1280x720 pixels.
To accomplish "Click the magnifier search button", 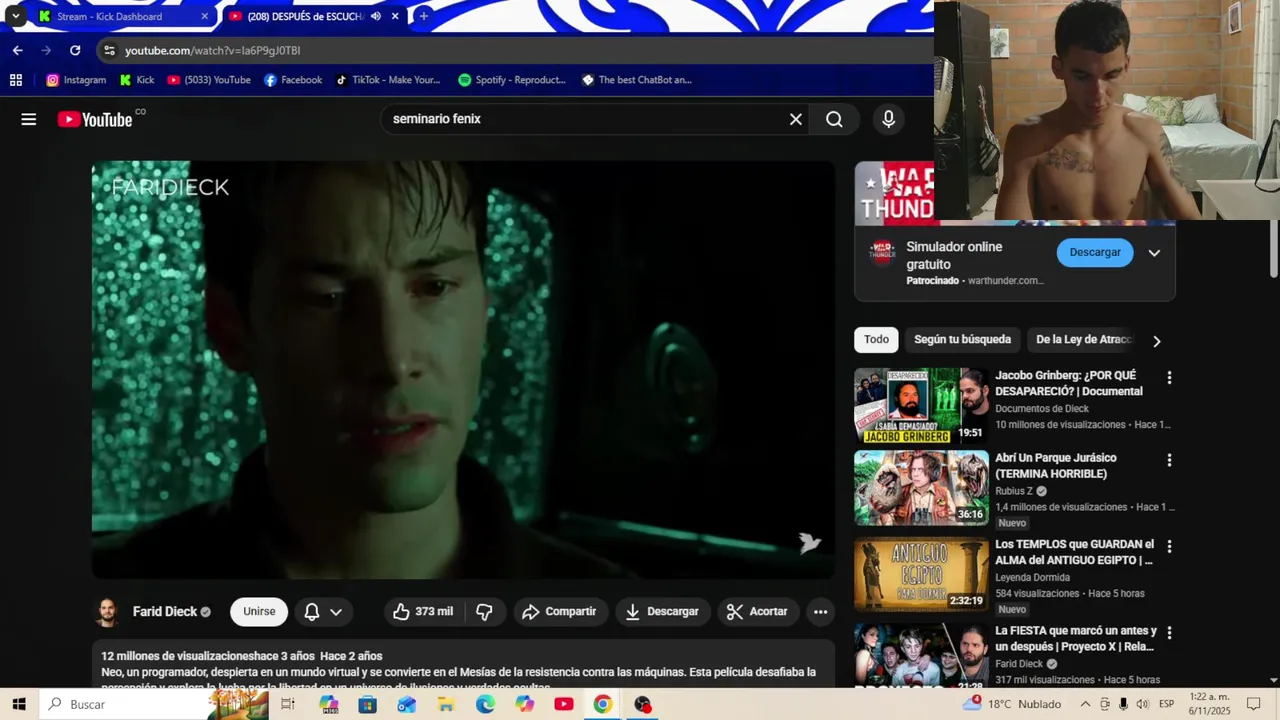I will click(x=834, y=119).
